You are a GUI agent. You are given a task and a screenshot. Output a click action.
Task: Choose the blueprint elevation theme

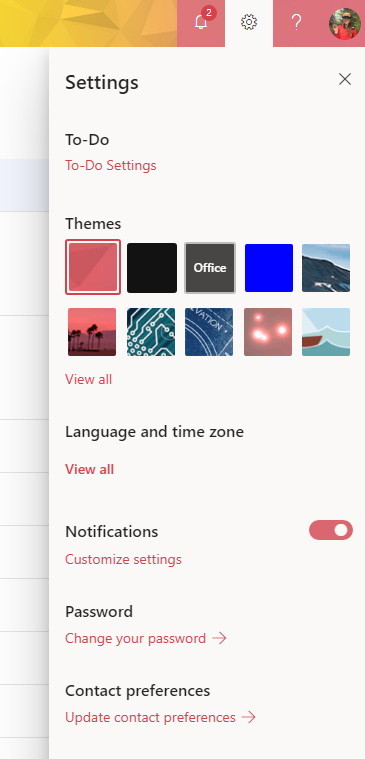[209, 332]
